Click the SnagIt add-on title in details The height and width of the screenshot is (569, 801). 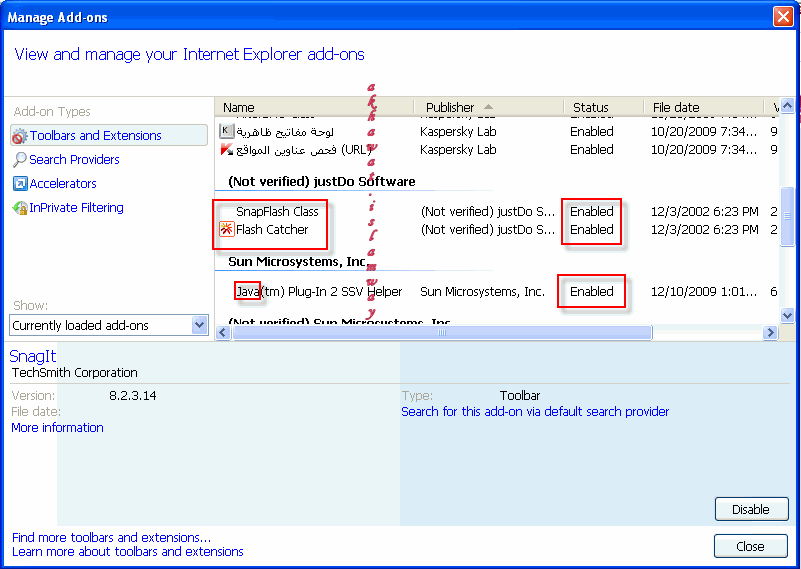[33, 356]
